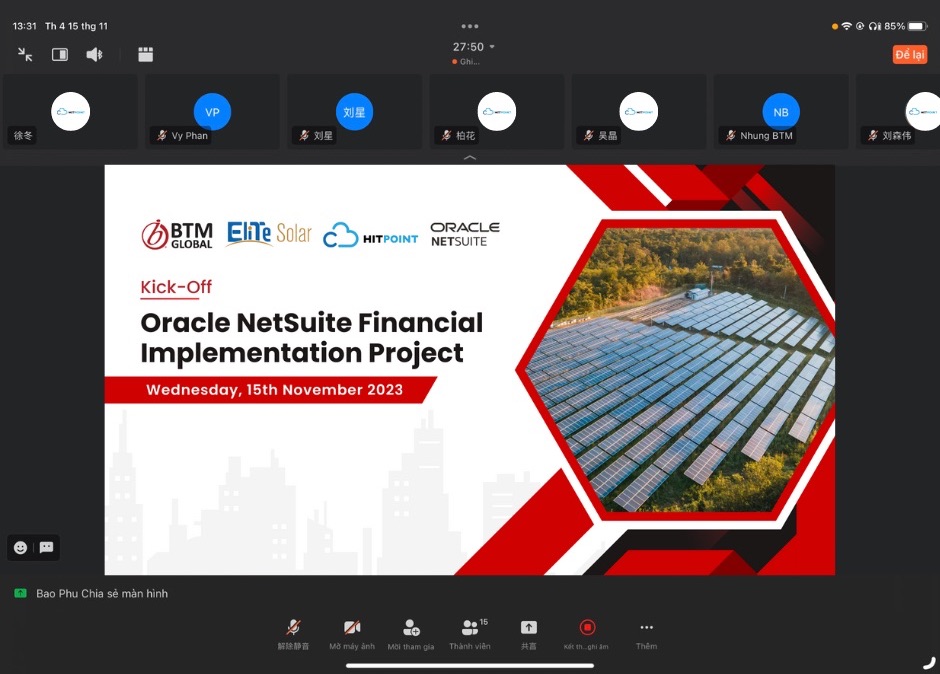Tap Bao Phu Chia sẻ màn hình text

pos(102,594)
